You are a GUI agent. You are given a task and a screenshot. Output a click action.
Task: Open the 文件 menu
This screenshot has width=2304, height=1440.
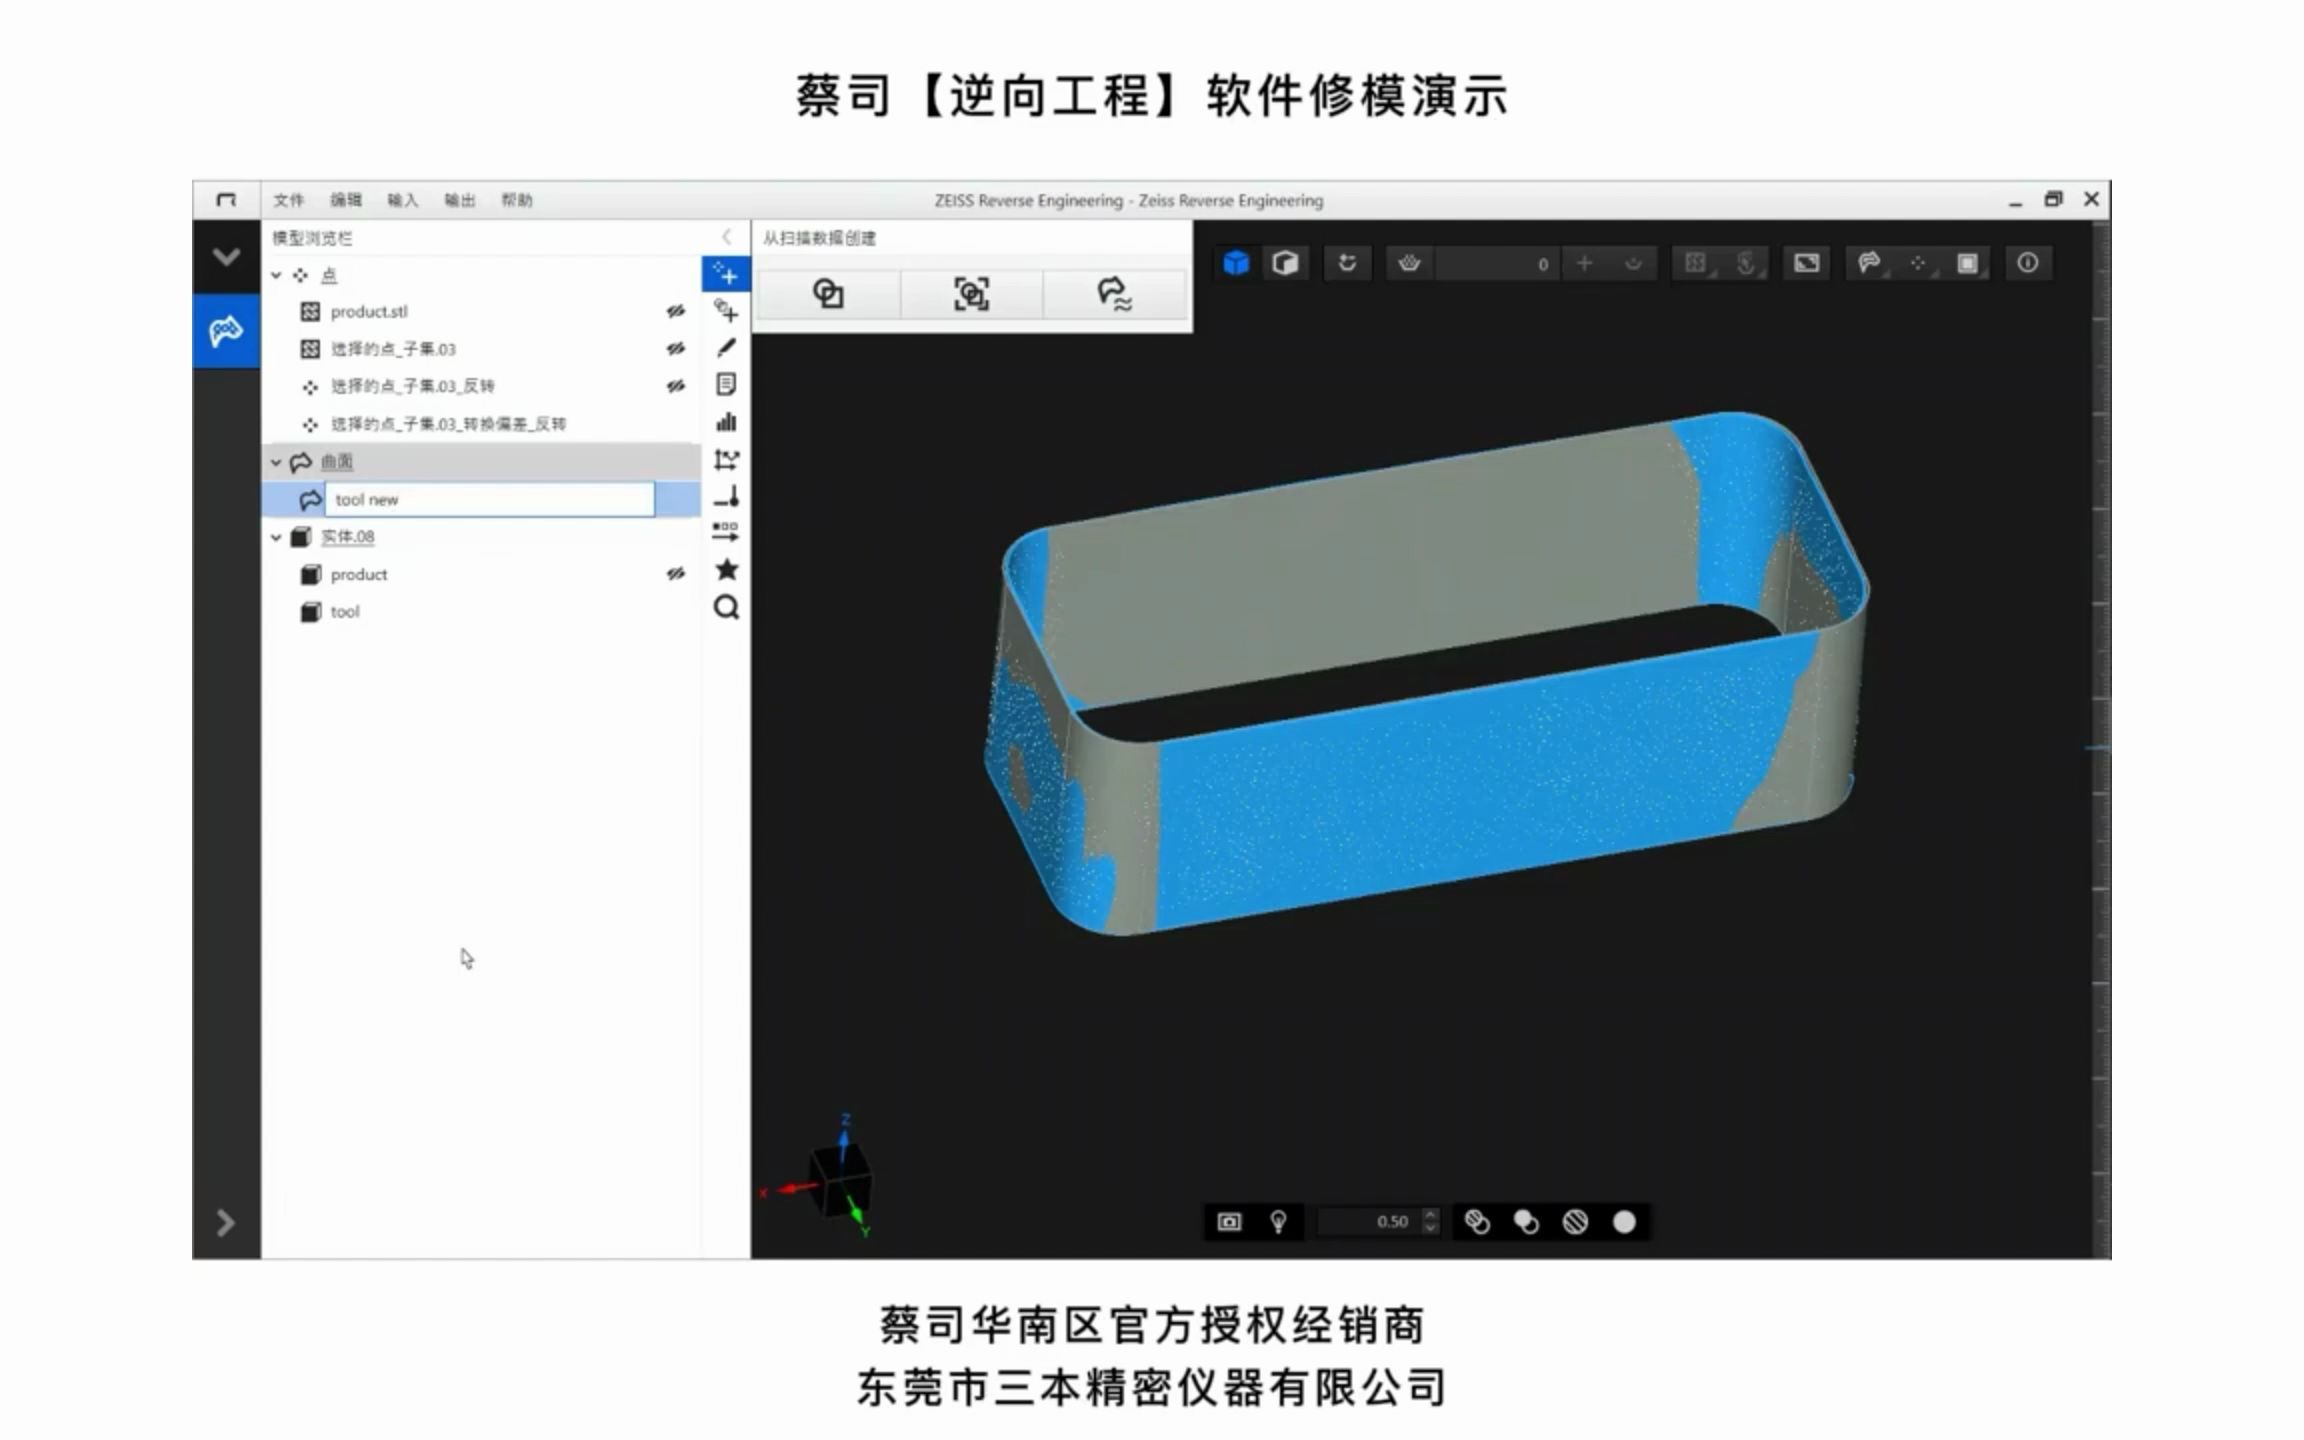click(x=289, y=200)
